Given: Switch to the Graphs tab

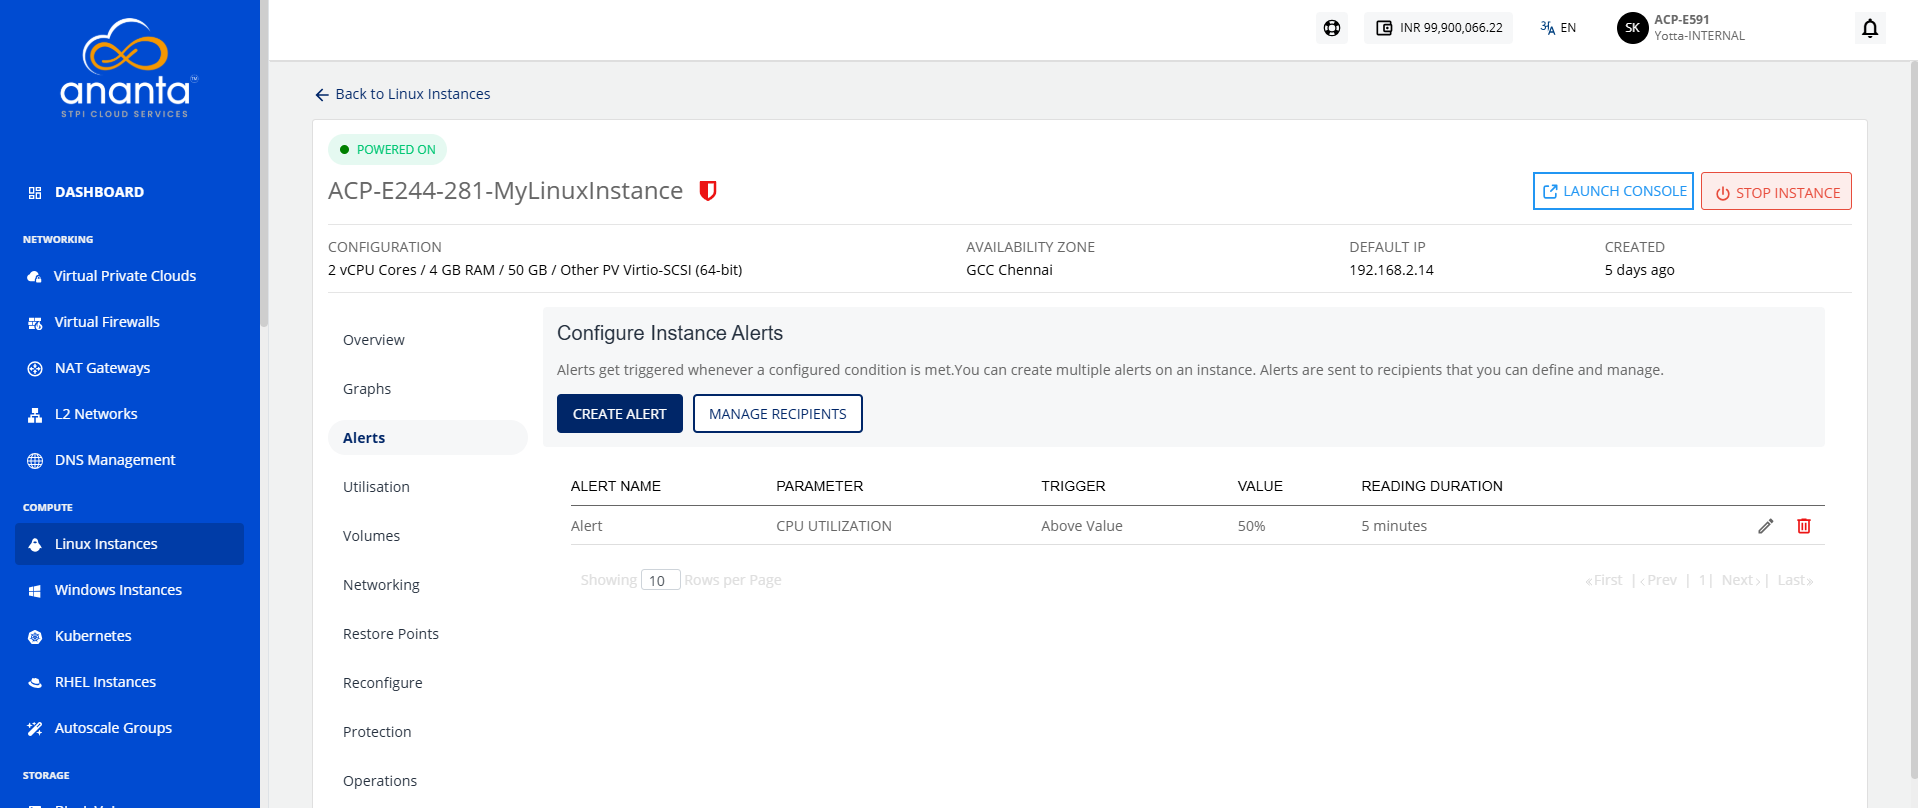Looking at the screenshot, I should tap(367, 389).
